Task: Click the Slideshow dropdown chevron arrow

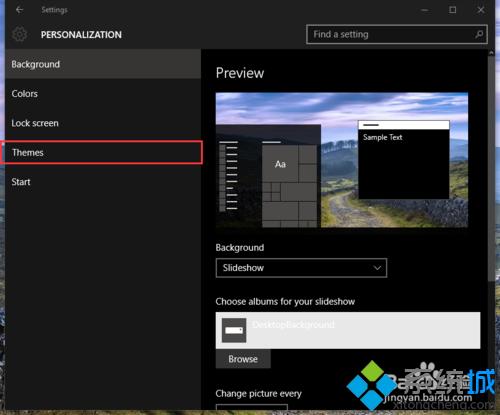Action: (x=377, y=268)
